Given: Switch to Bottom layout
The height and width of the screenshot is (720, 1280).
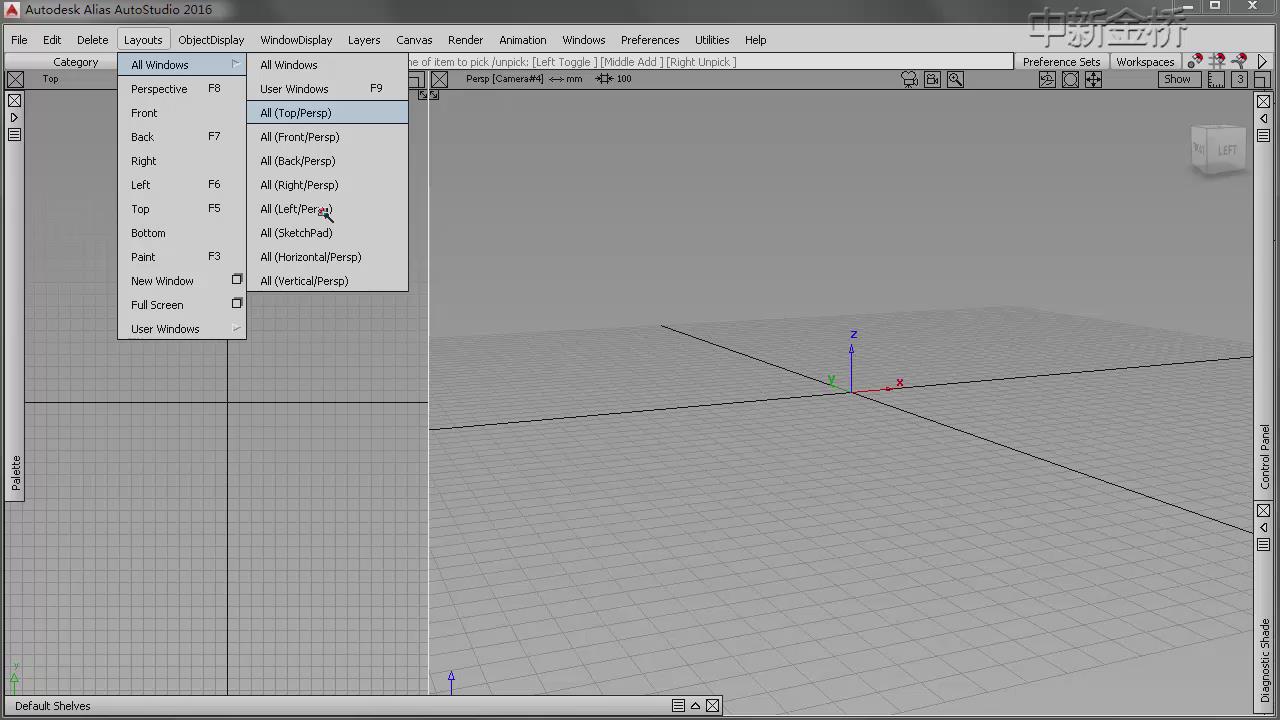Looking at the screenshot, I should pyautogui.click(x=182, y=233).
